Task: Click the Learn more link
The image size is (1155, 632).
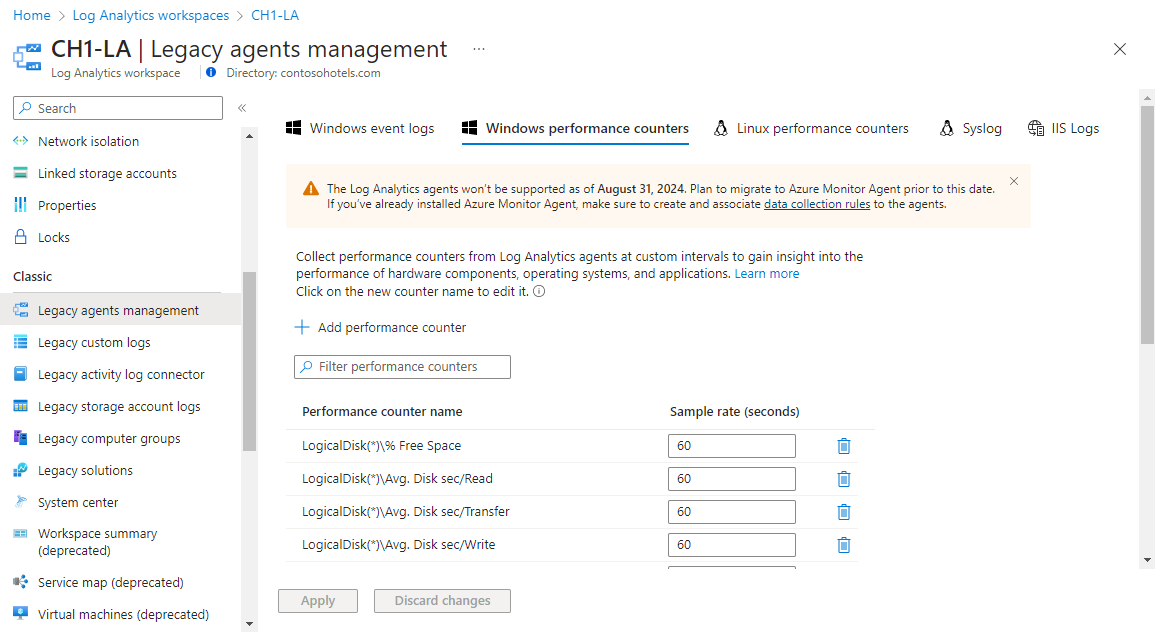Action: click(x=767, y=273)
